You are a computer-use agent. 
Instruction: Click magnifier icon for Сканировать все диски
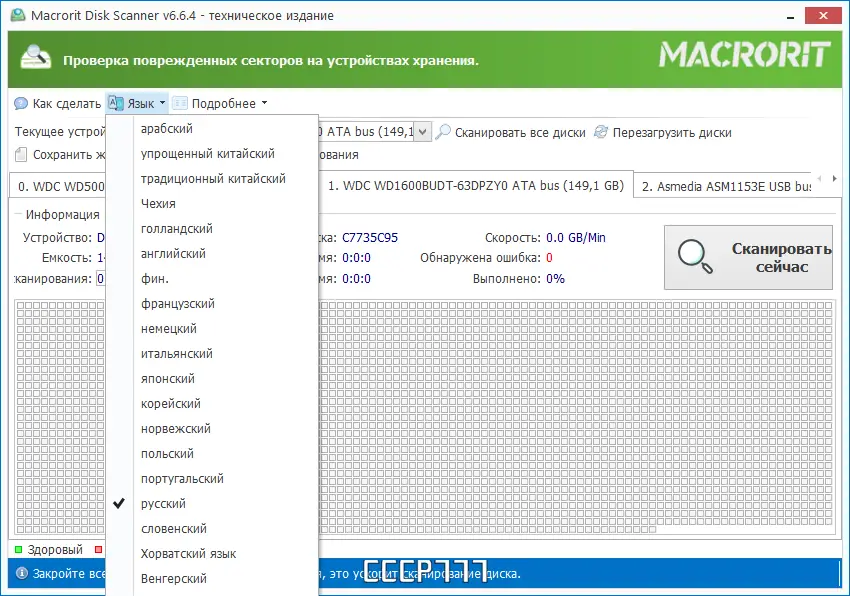click(x=443, y=132)
